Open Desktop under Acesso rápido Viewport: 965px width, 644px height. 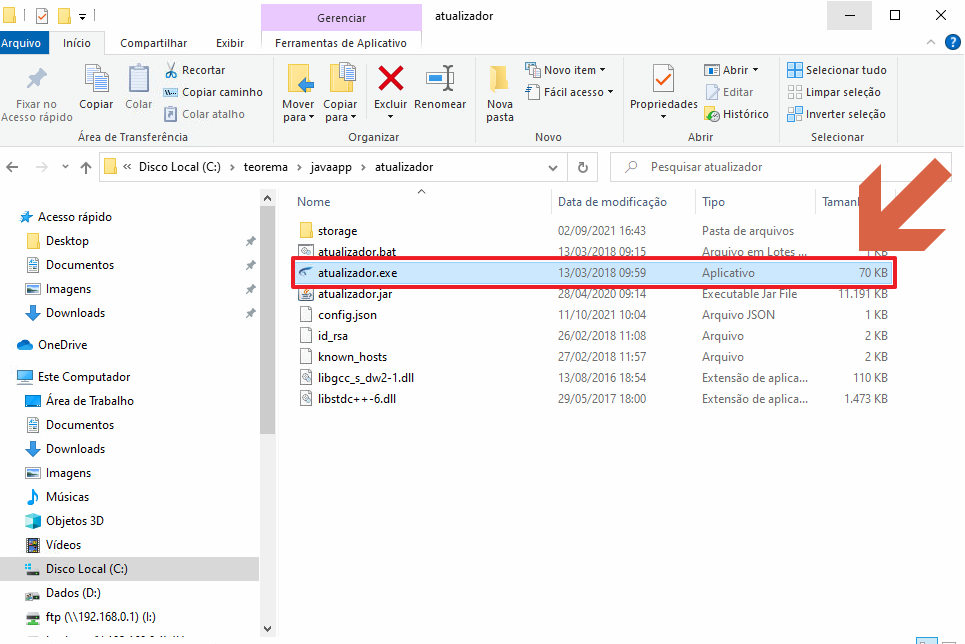[x=67, y=241]
